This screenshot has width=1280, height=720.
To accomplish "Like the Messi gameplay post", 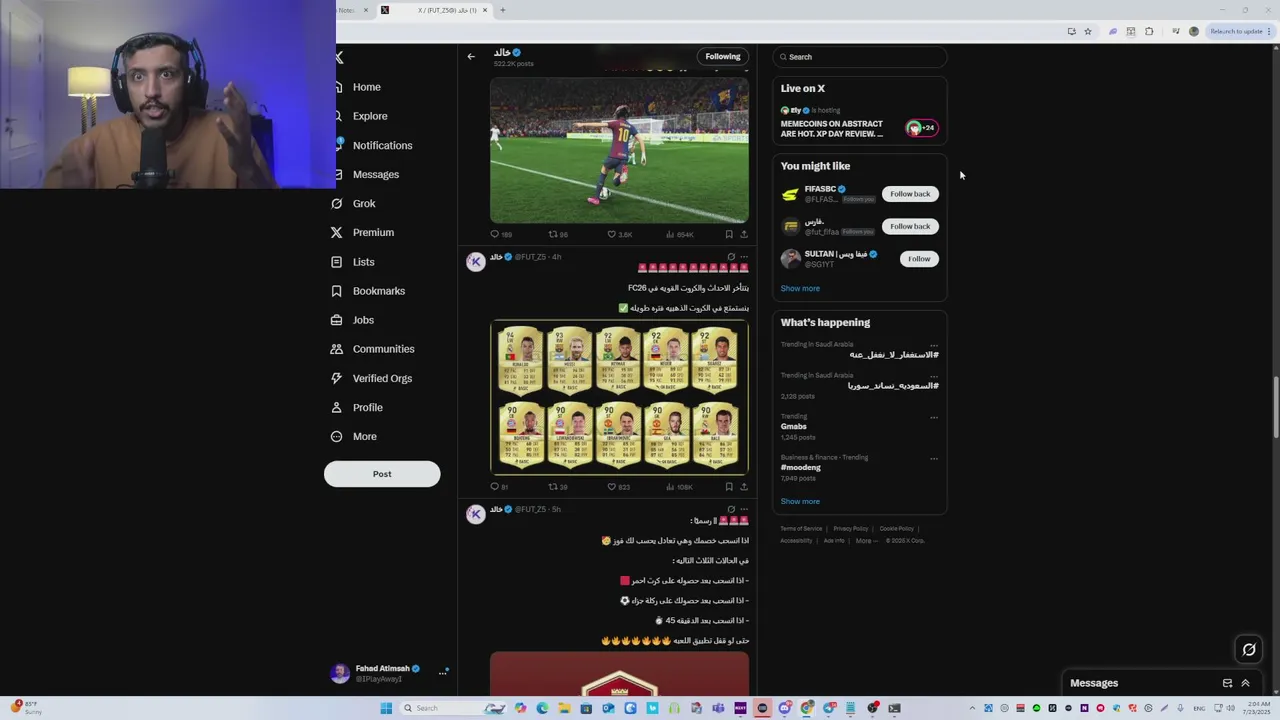I will [620, 234].
